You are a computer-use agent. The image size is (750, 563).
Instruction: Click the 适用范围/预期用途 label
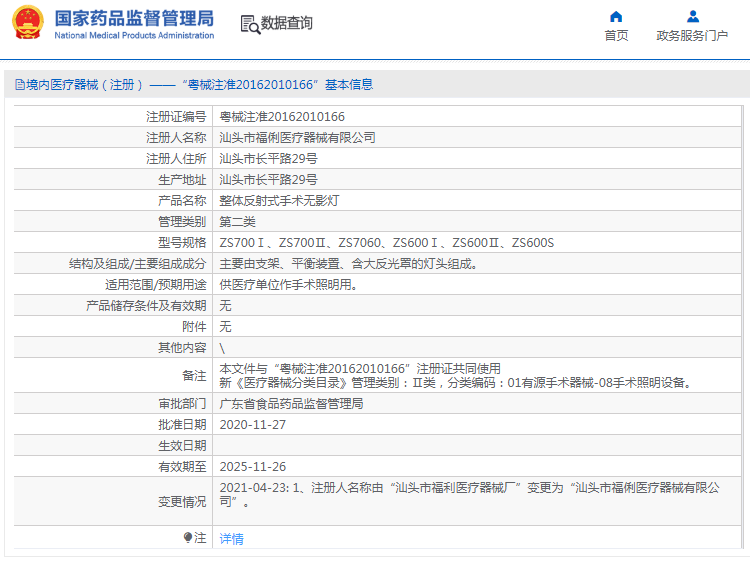pos(155,285)
